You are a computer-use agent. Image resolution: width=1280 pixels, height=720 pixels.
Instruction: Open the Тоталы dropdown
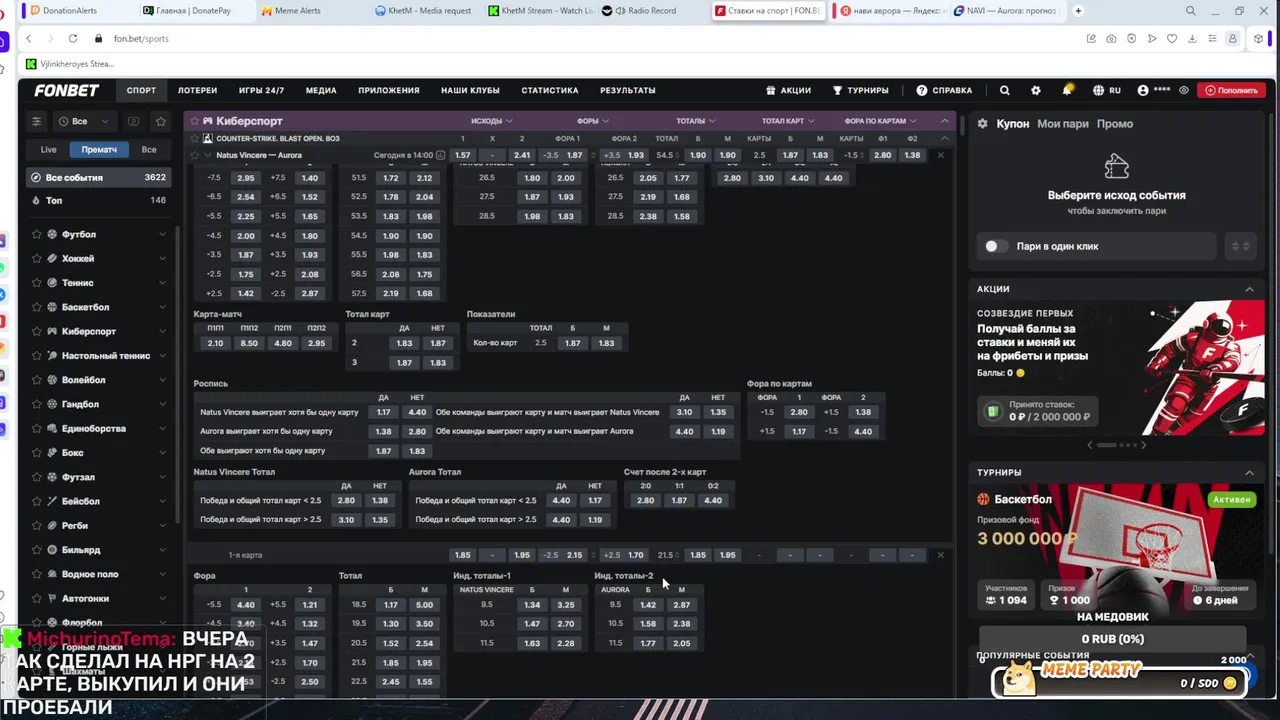click(x=695, y=121)
